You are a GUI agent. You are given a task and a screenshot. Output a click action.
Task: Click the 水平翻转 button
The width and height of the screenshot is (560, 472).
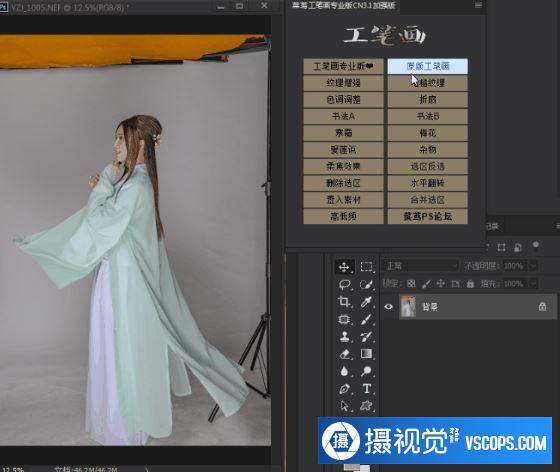(x=428, y=183)
